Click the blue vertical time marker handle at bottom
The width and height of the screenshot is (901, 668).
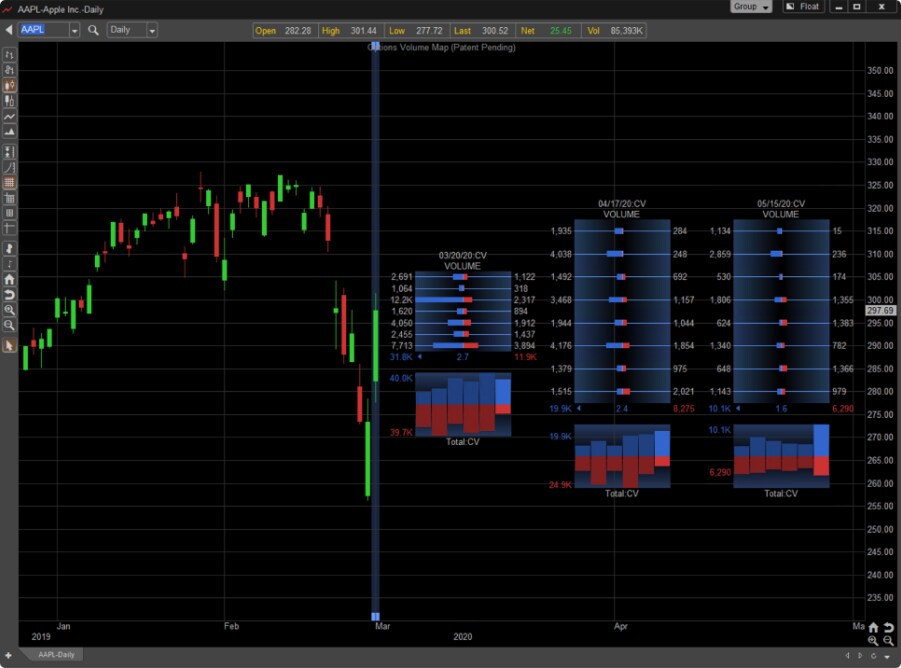tap(375, 616)
